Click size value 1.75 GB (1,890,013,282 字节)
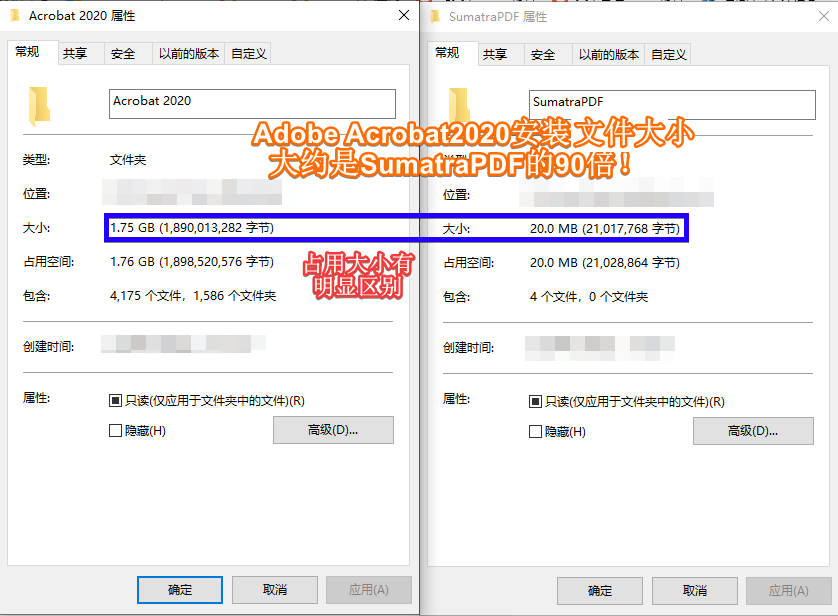 pyautogui.click(x=192, y=228)
